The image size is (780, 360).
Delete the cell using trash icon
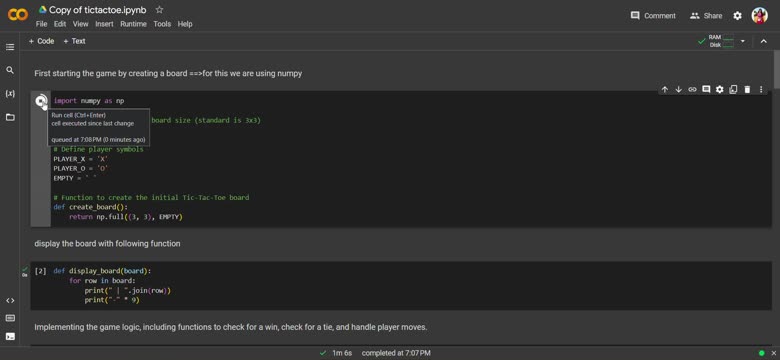pos(747,90)
